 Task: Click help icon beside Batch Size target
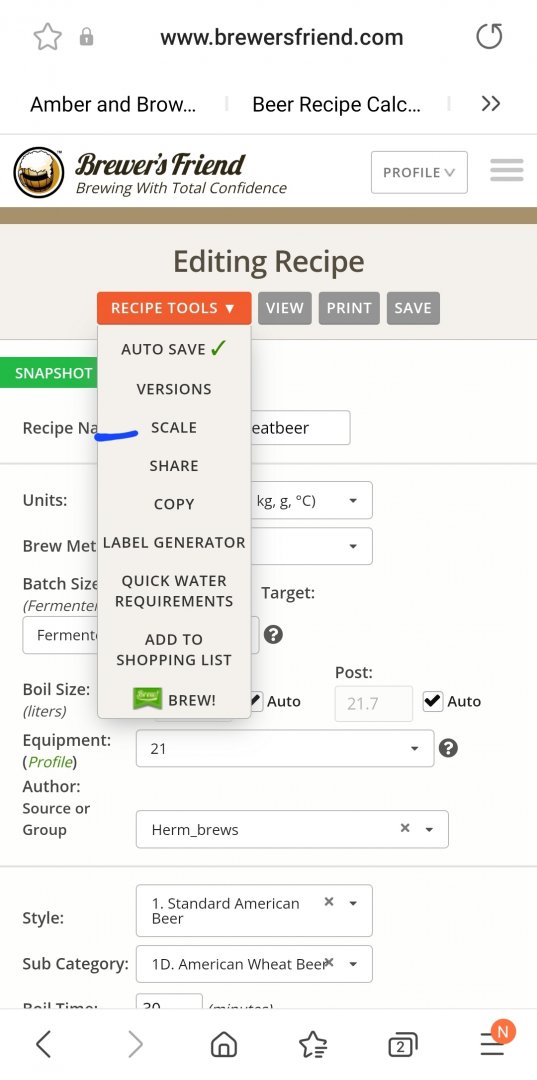(273, 634)
